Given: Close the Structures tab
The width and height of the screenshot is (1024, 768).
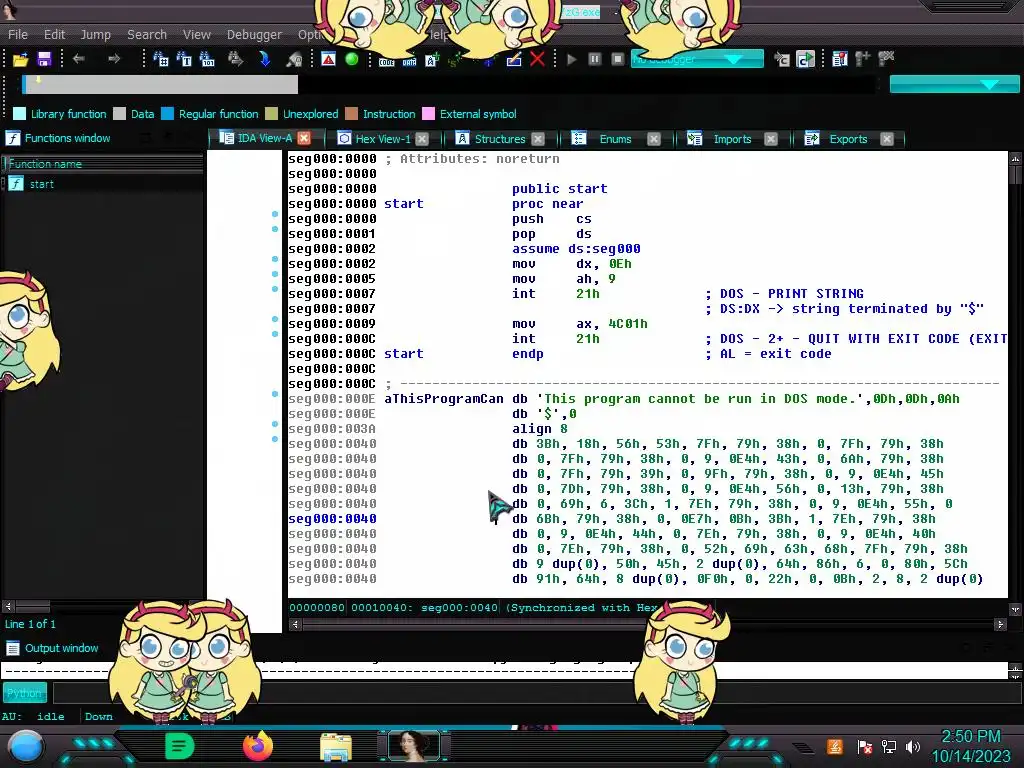Looking at the screenshot, I should coord(537,138).
